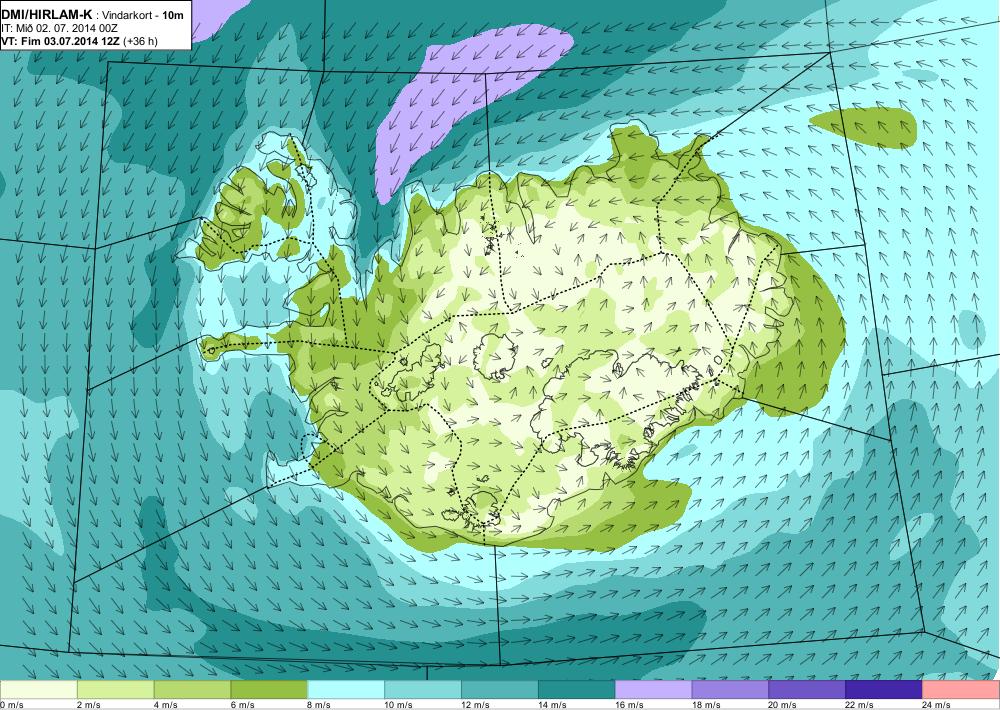Click the medium purple 18–20 m/s legend swatch
The width and height of the screenshot is (1000, 710).
[x=730, y=690]
